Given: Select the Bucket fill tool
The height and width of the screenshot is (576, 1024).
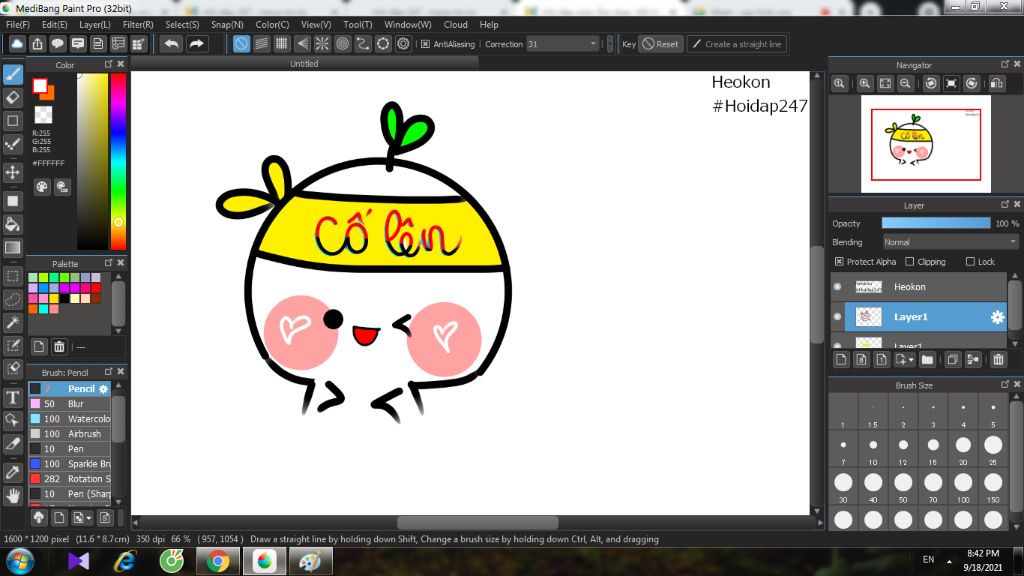Looking at the screenshot, I should (x=12, y=224).
